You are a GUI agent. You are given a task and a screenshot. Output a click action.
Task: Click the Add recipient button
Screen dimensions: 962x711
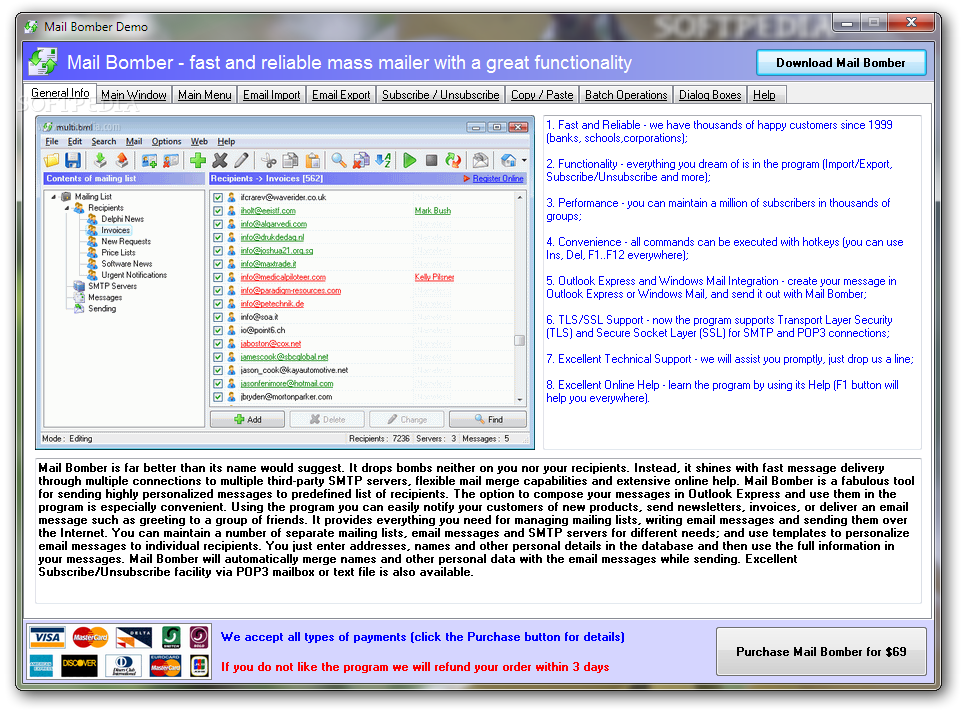247,420
